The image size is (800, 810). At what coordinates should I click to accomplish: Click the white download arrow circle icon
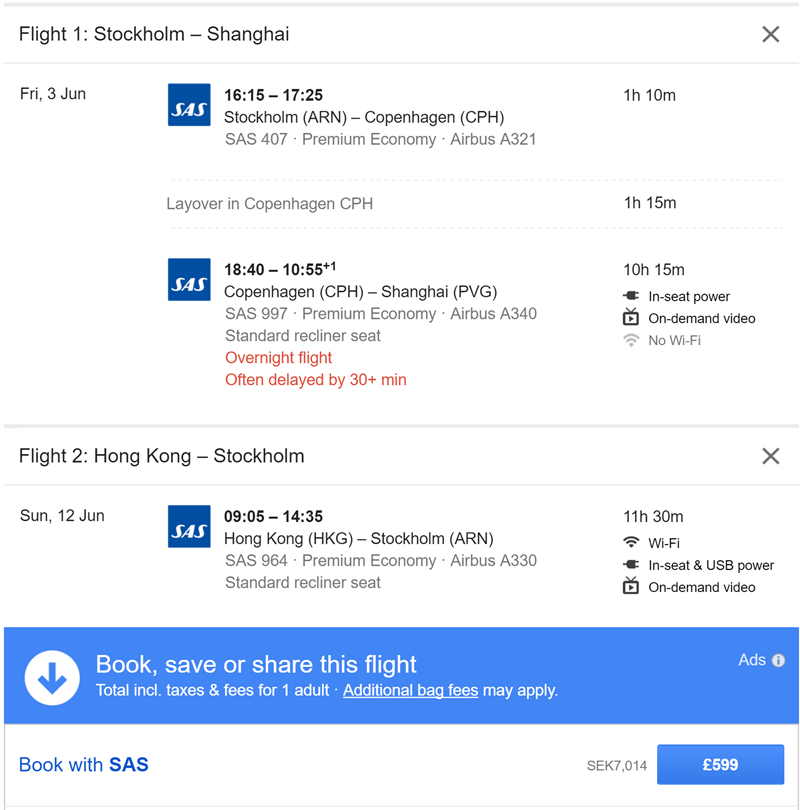tap(52, 678)
